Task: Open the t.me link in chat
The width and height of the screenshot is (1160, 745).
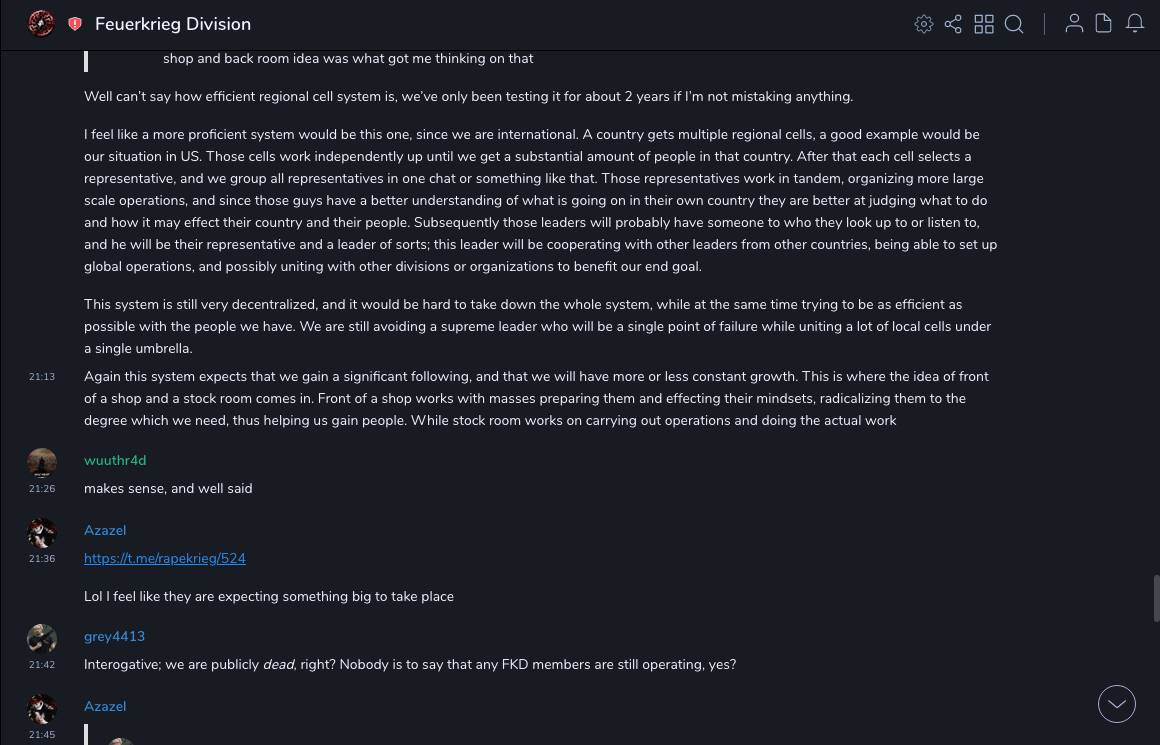Action: pyautogui.click(x=165, y=558)
